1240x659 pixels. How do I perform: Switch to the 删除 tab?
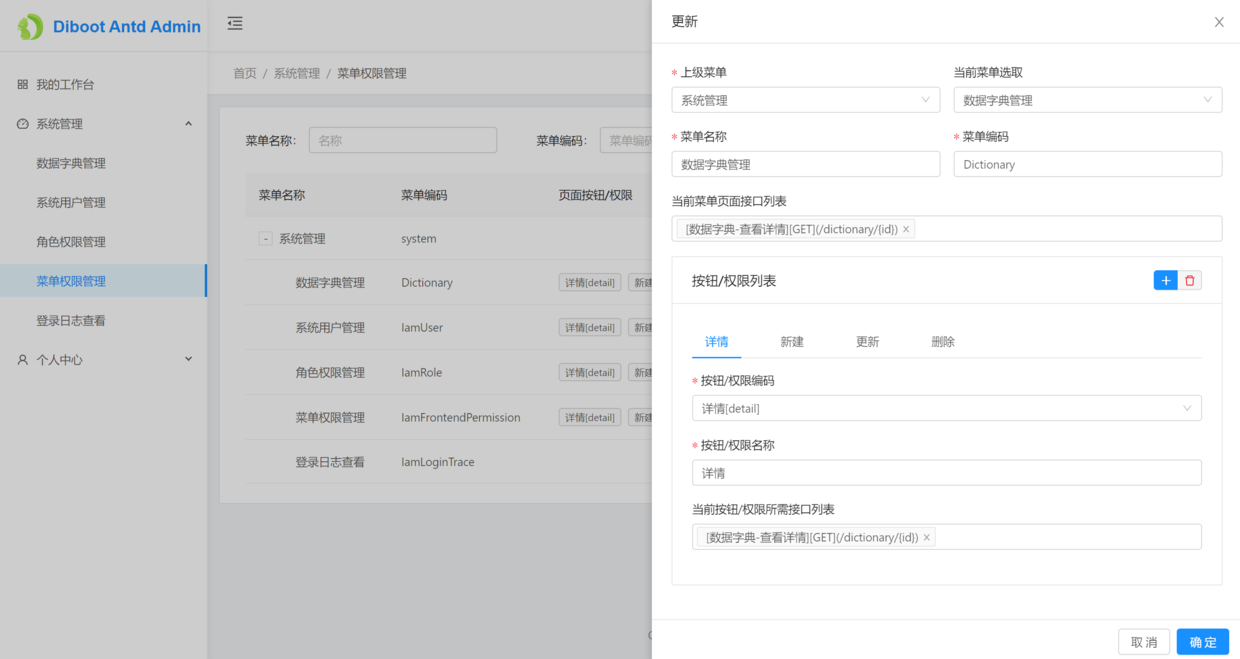943,341
